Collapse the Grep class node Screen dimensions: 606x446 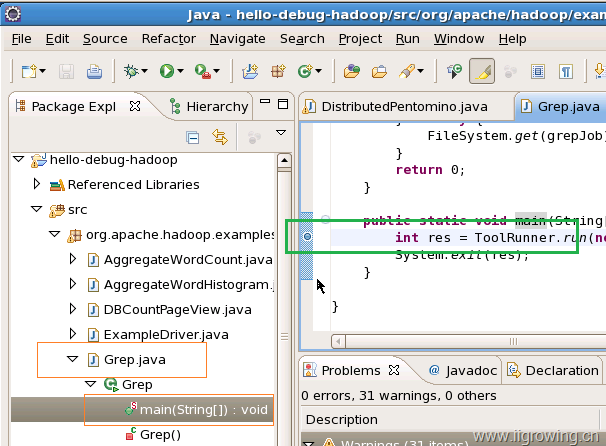coord(90,384)
